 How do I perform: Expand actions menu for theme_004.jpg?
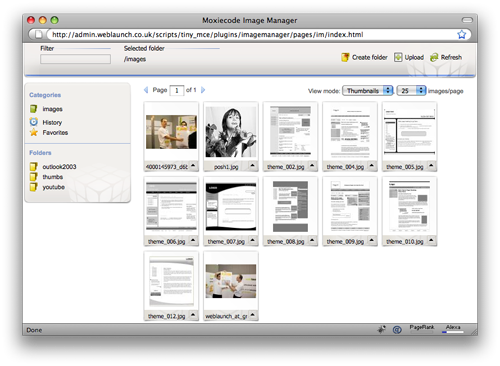tap(372, 166)
